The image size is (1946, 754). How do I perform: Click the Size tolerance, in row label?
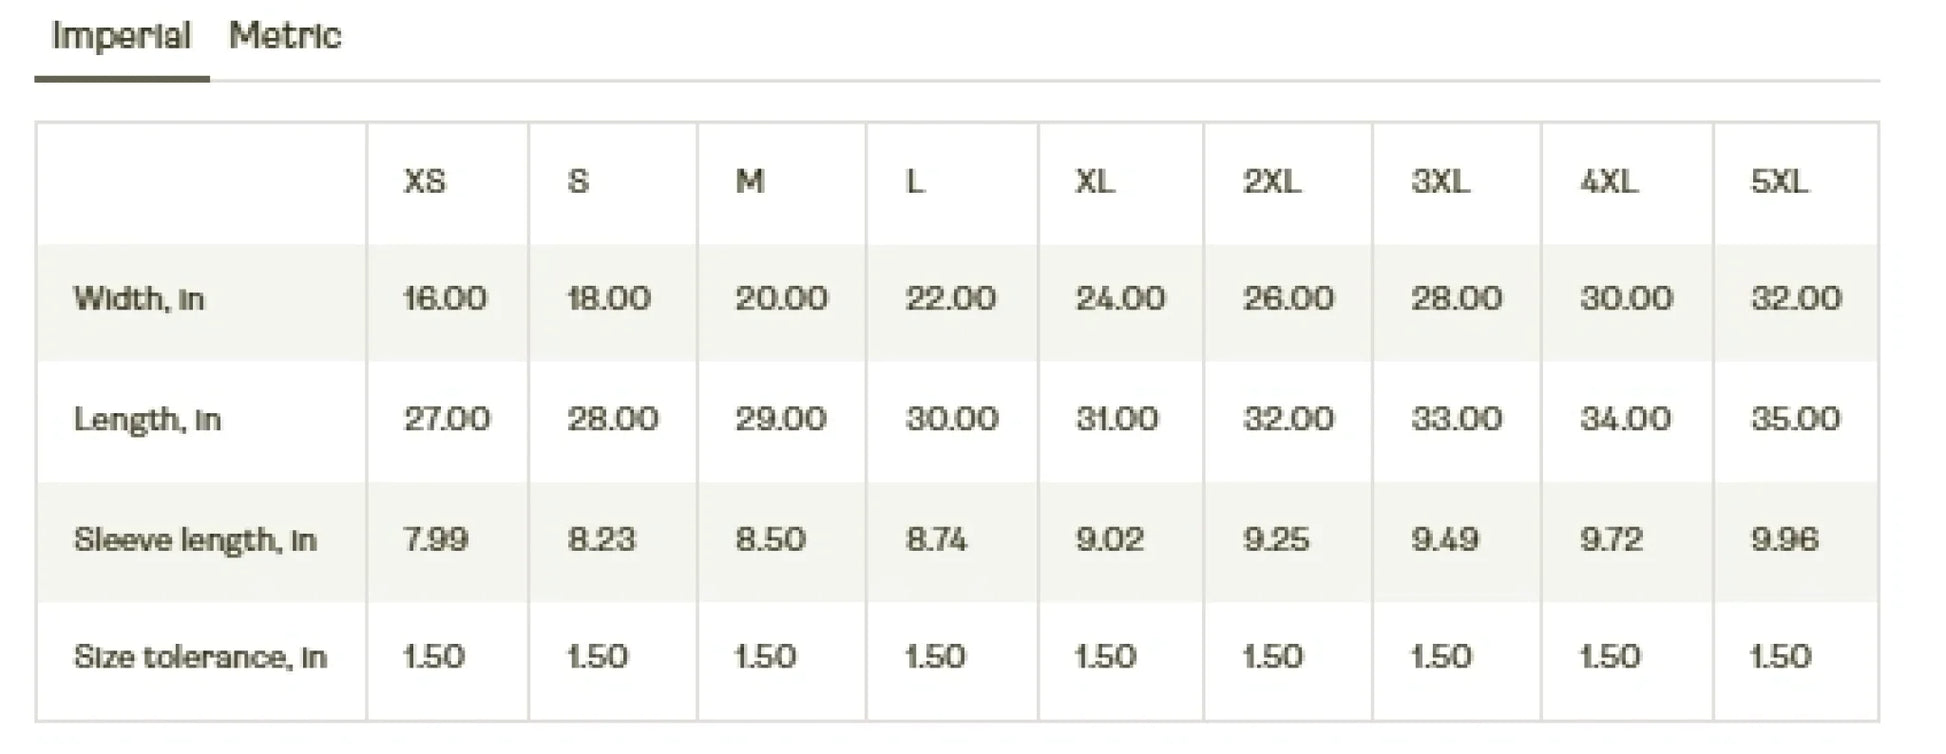(200, 657)
